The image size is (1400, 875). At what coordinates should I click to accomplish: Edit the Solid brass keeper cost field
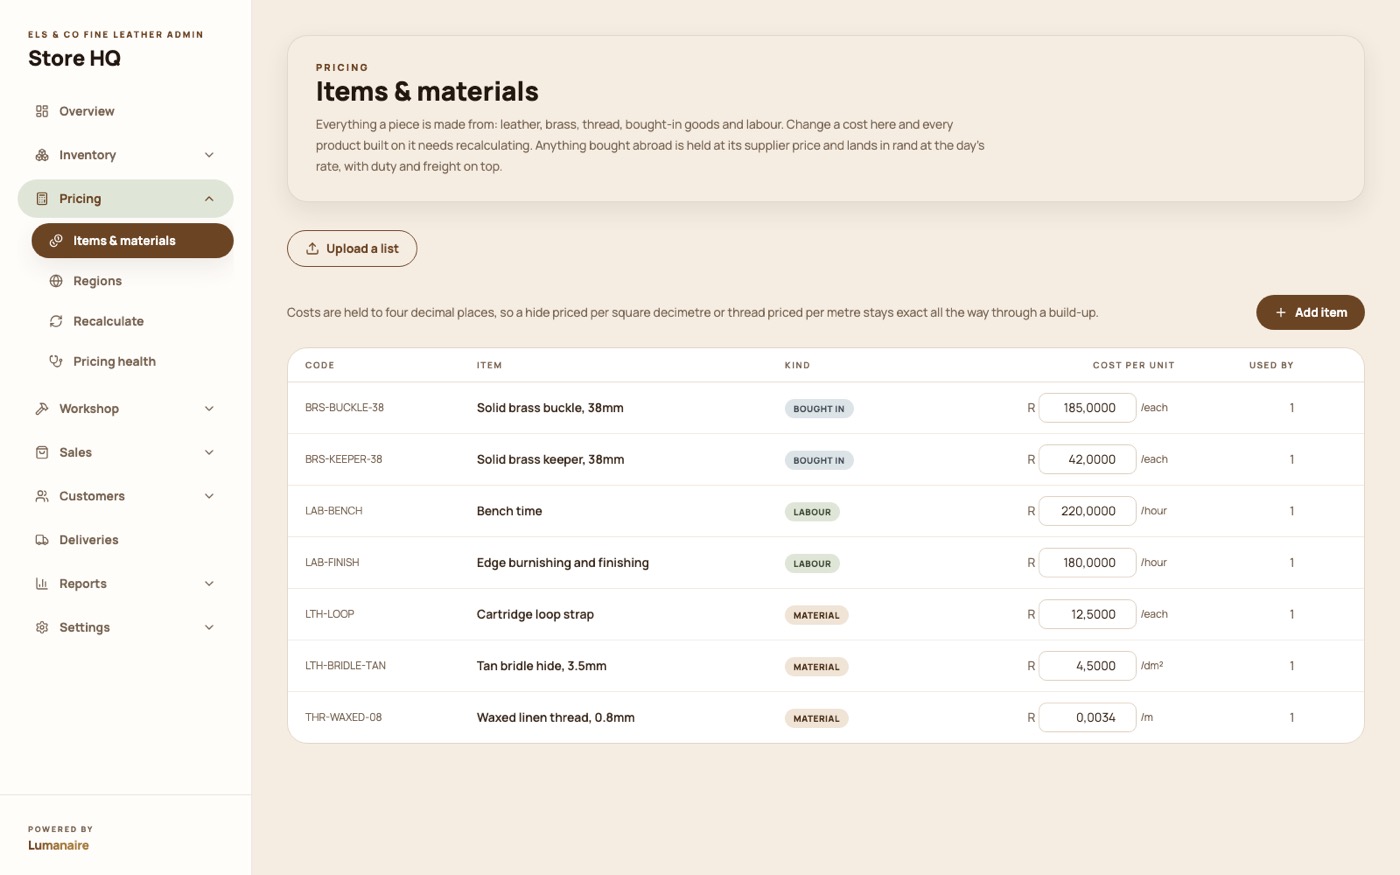point(1087,460)
